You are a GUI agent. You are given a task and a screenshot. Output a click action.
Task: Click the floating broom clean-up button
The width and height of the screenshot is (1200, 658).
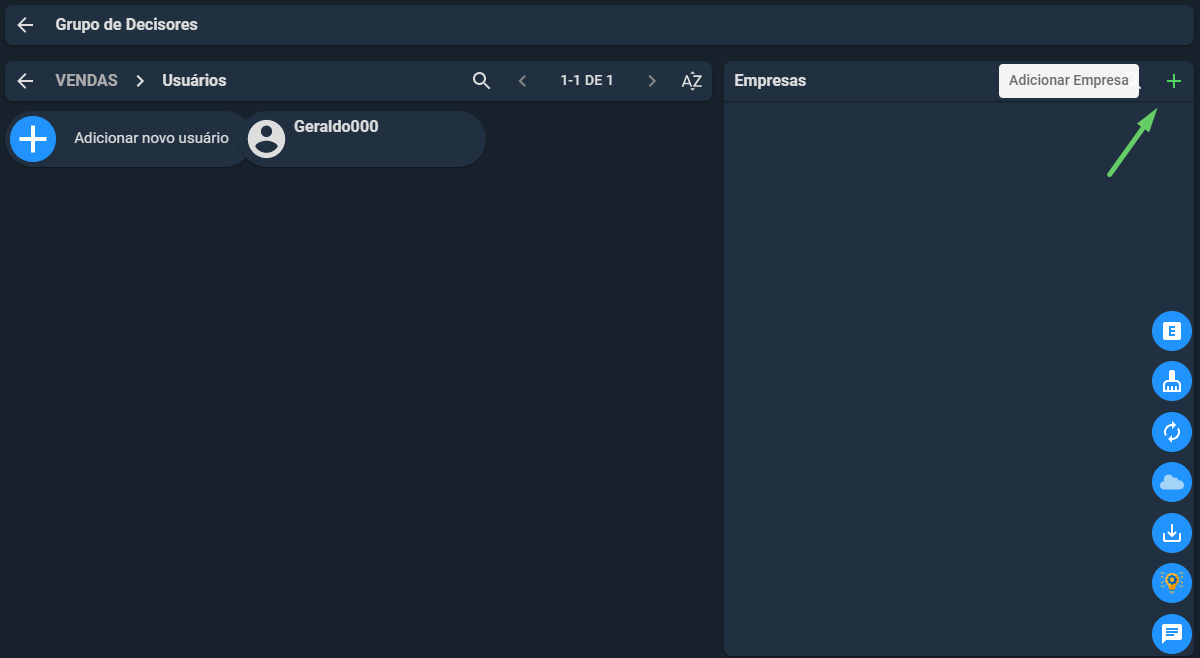pyautogui.click(x=1172, y=381)
